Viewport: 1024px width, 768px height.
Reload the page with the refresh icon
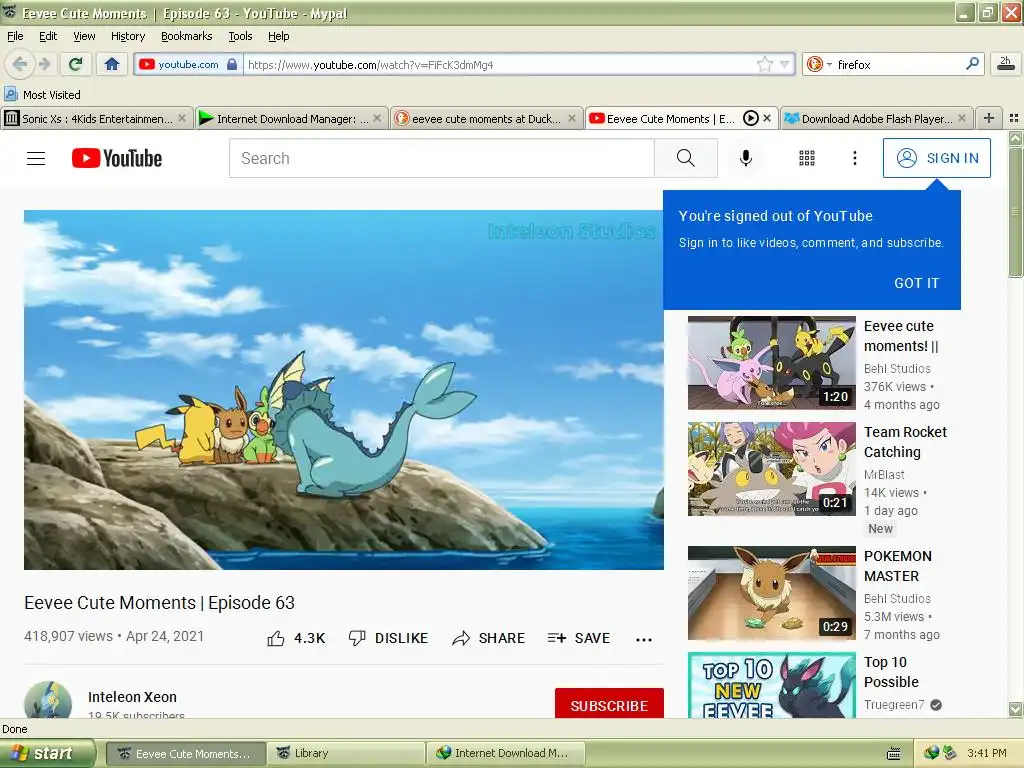[x=76, y=64]
